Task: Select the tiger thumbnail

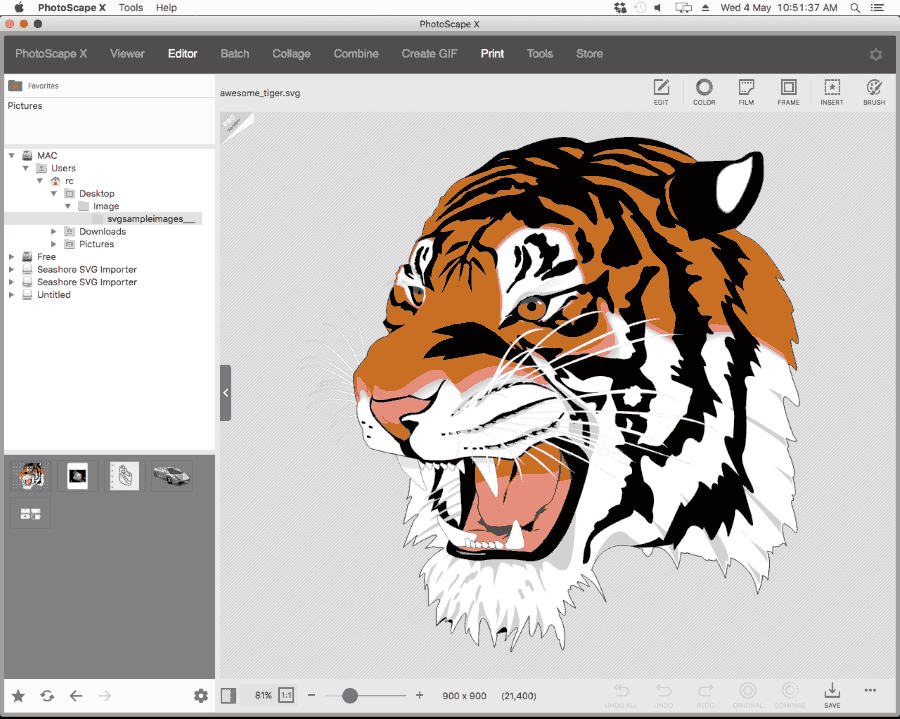Action: 30,476
